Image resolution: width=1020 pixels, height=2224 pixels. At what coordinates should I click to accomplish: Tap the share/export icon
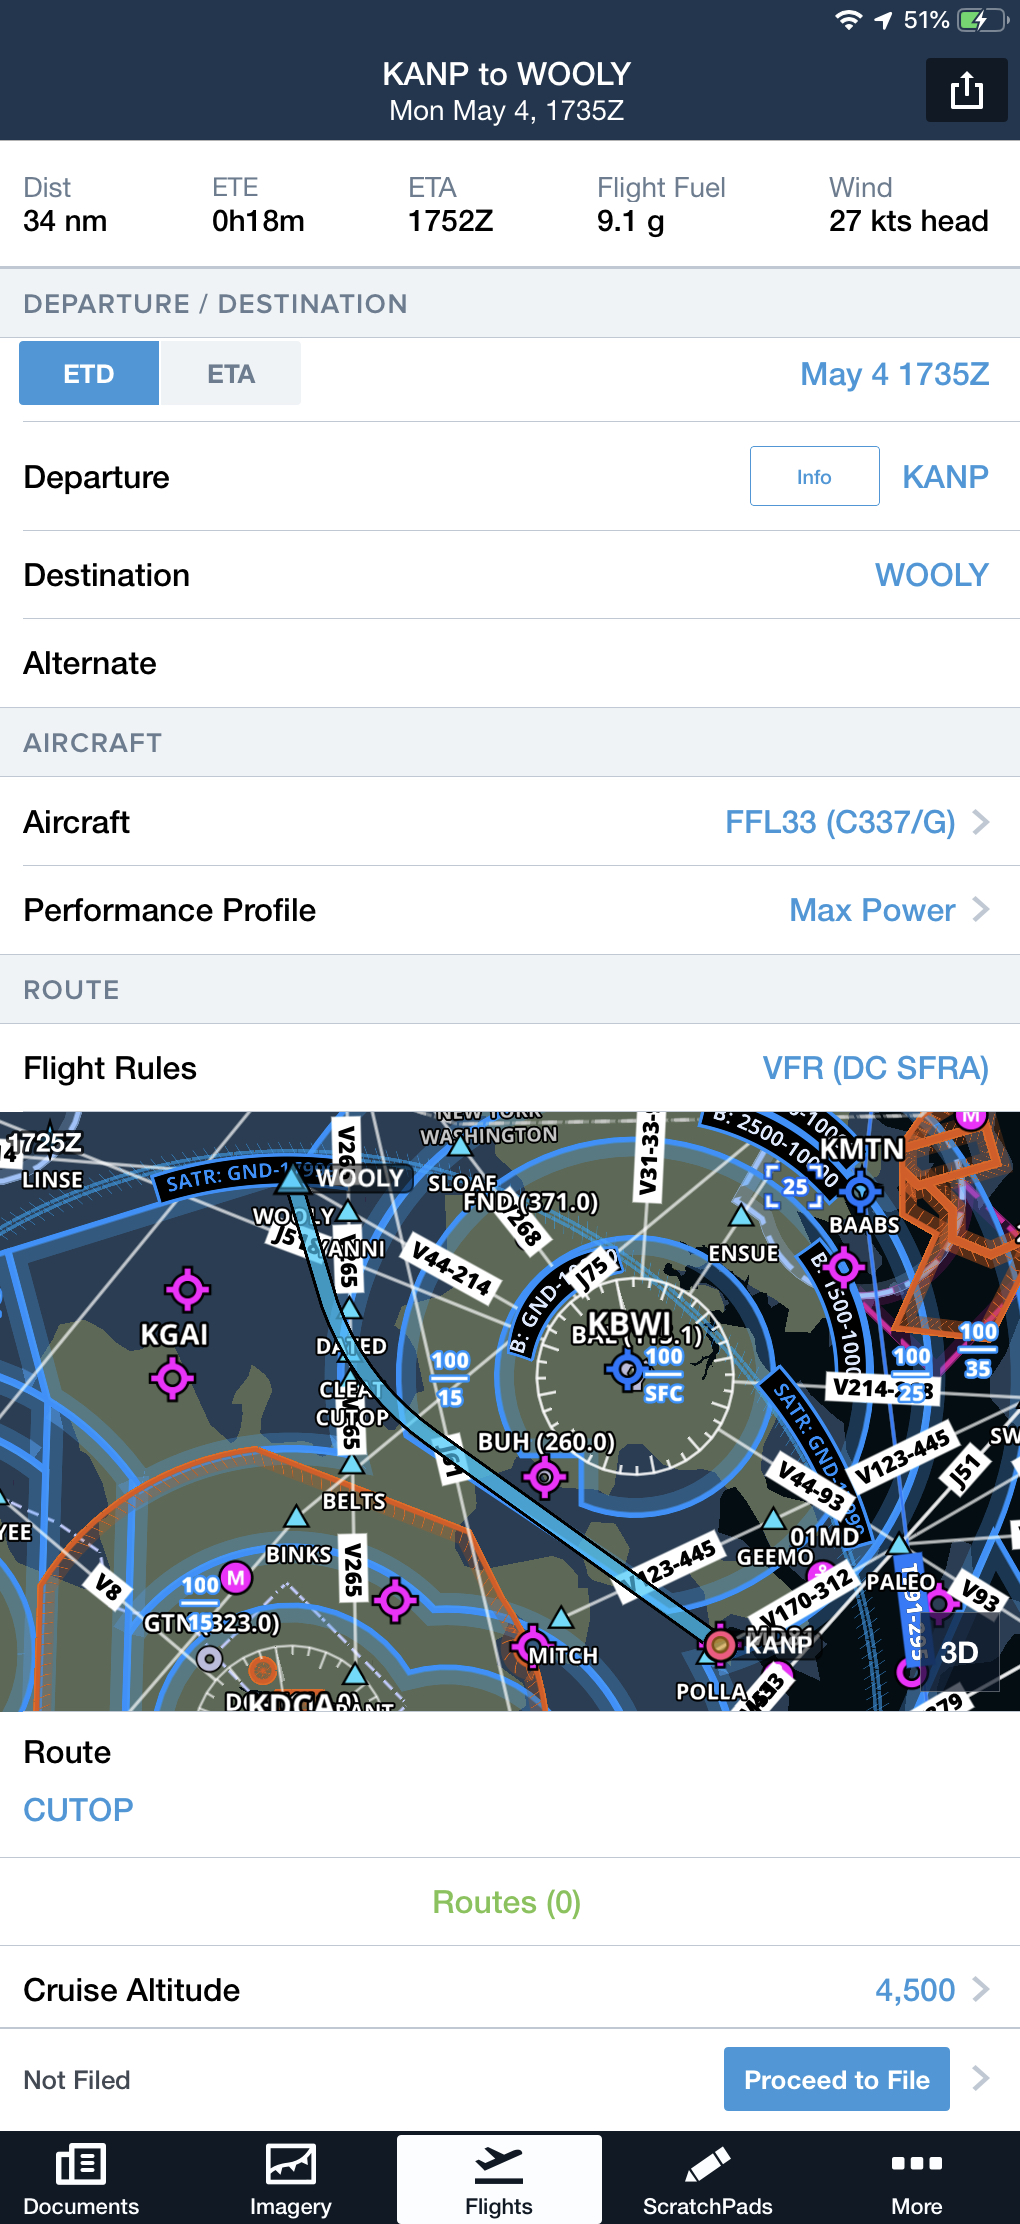point(966,91)
